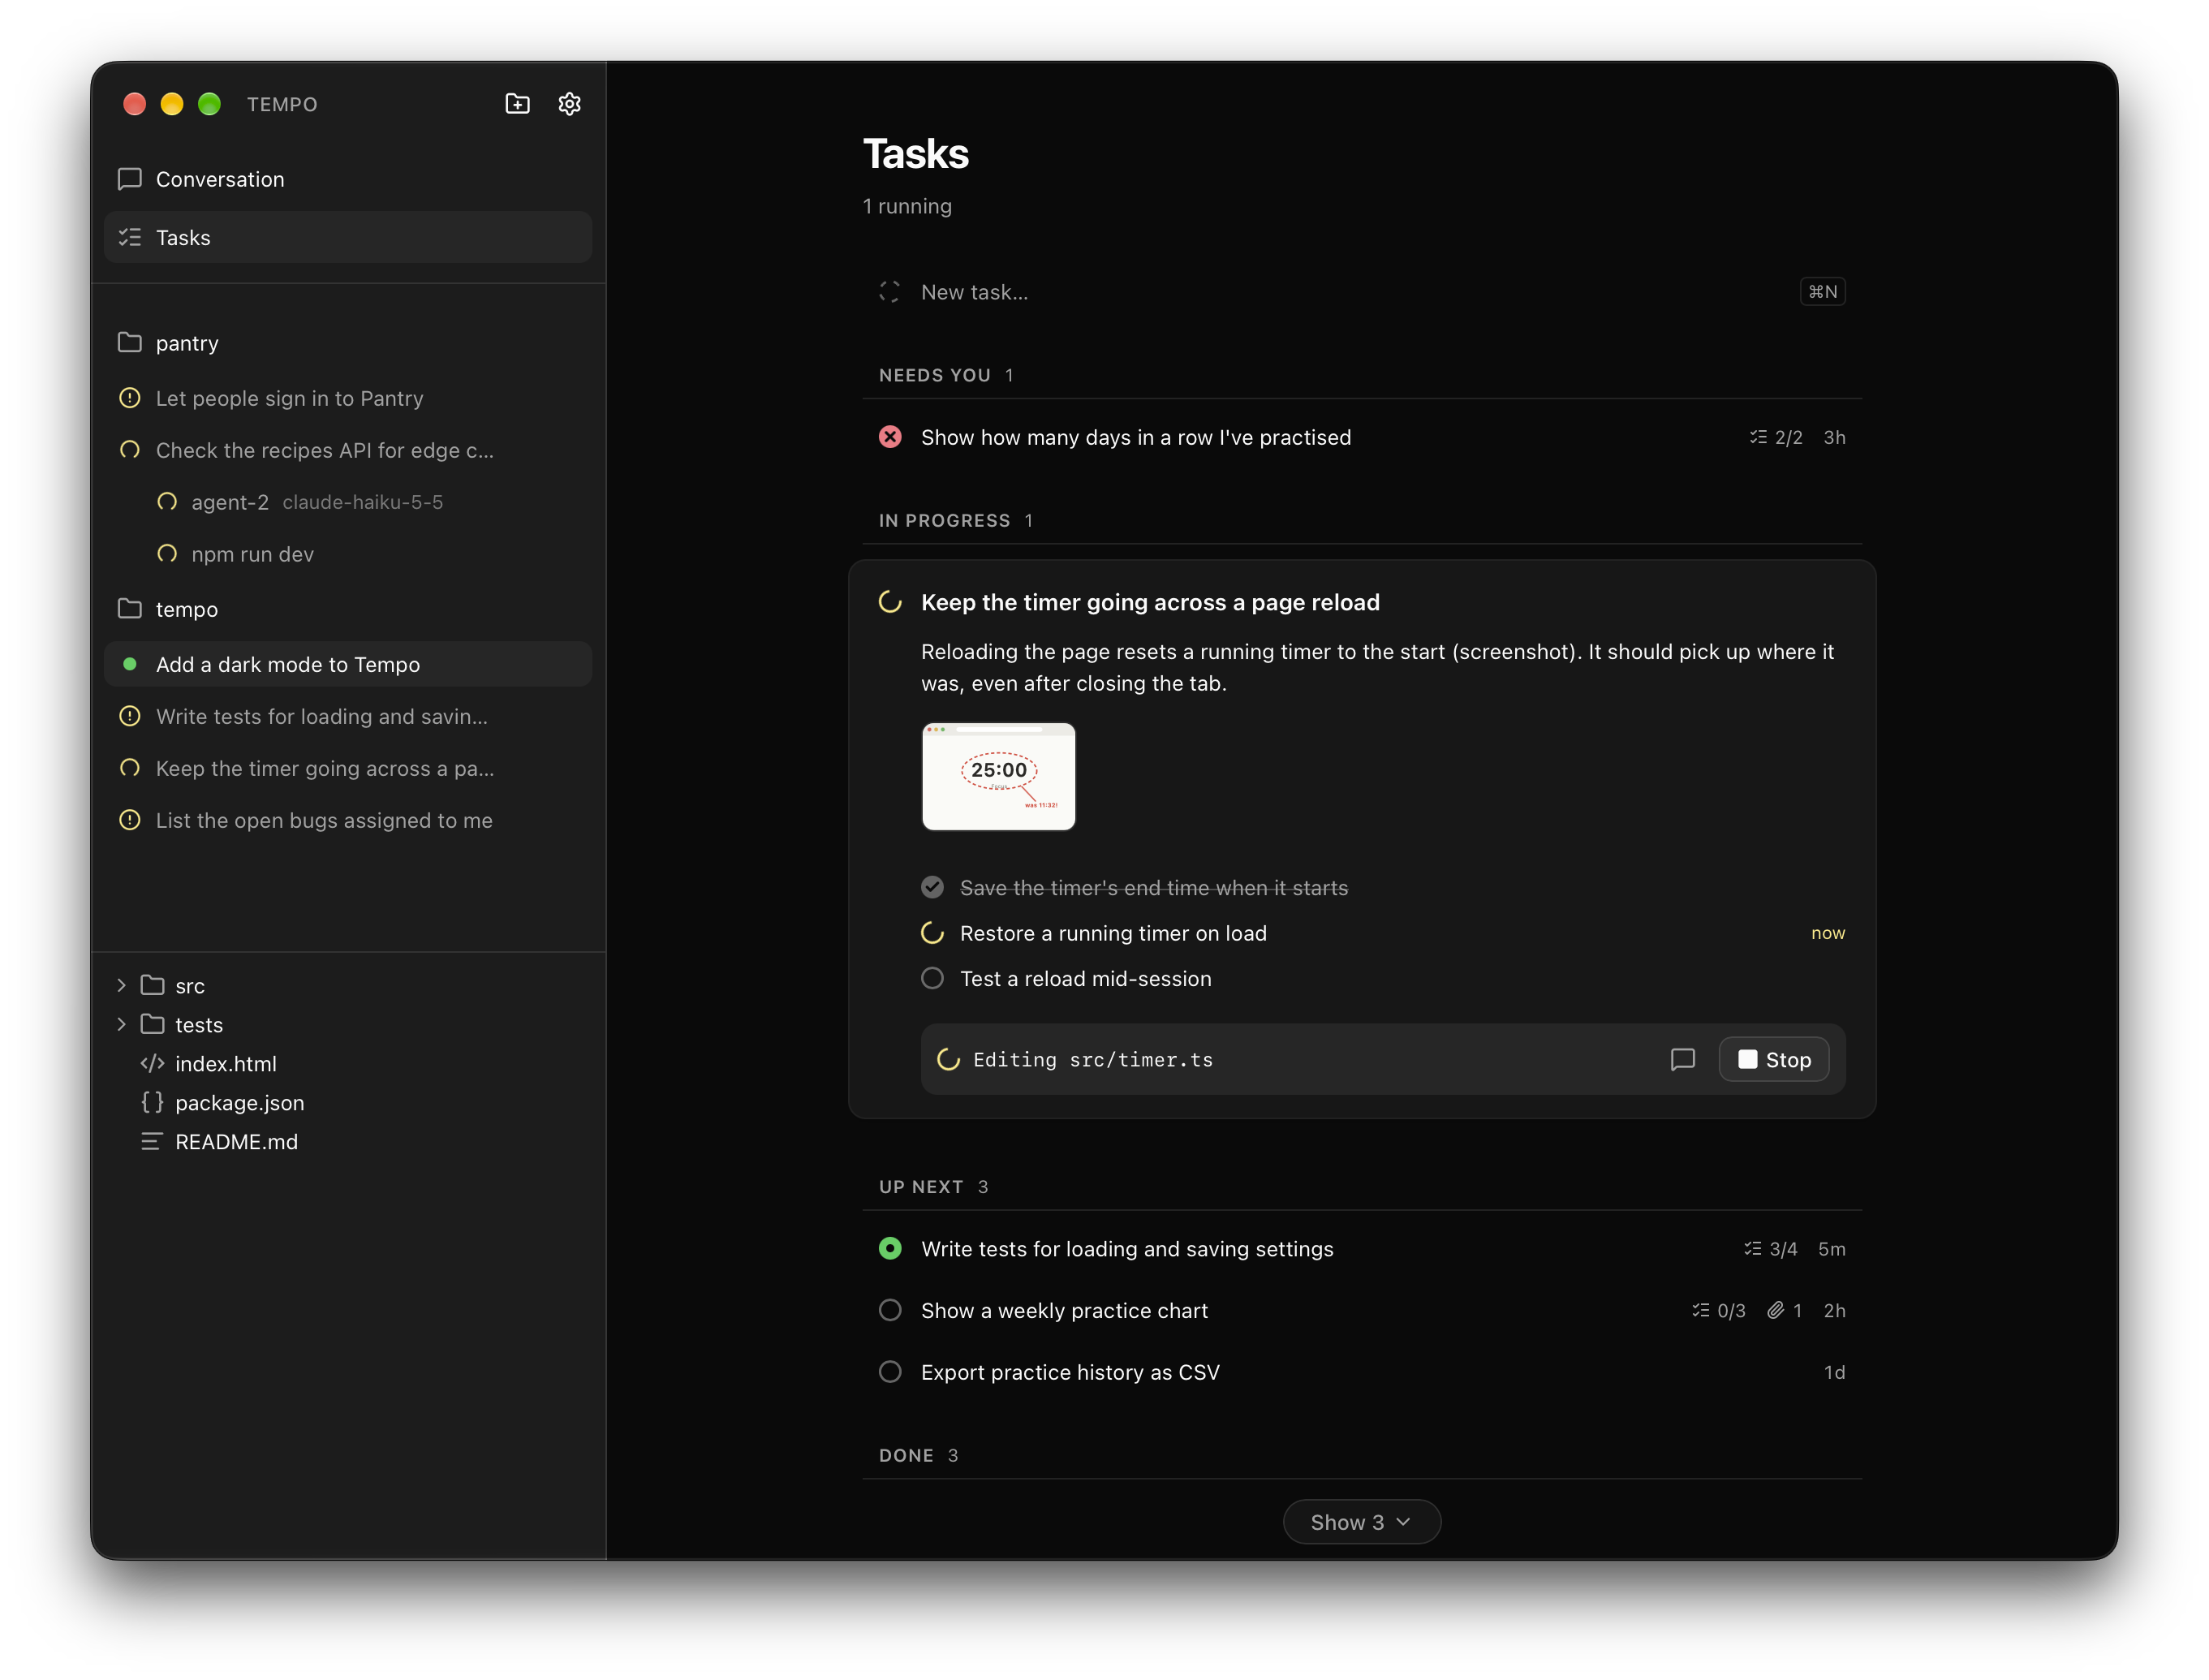
Task: Click green dot on Add a dark mode
Action: coord(130,664)
